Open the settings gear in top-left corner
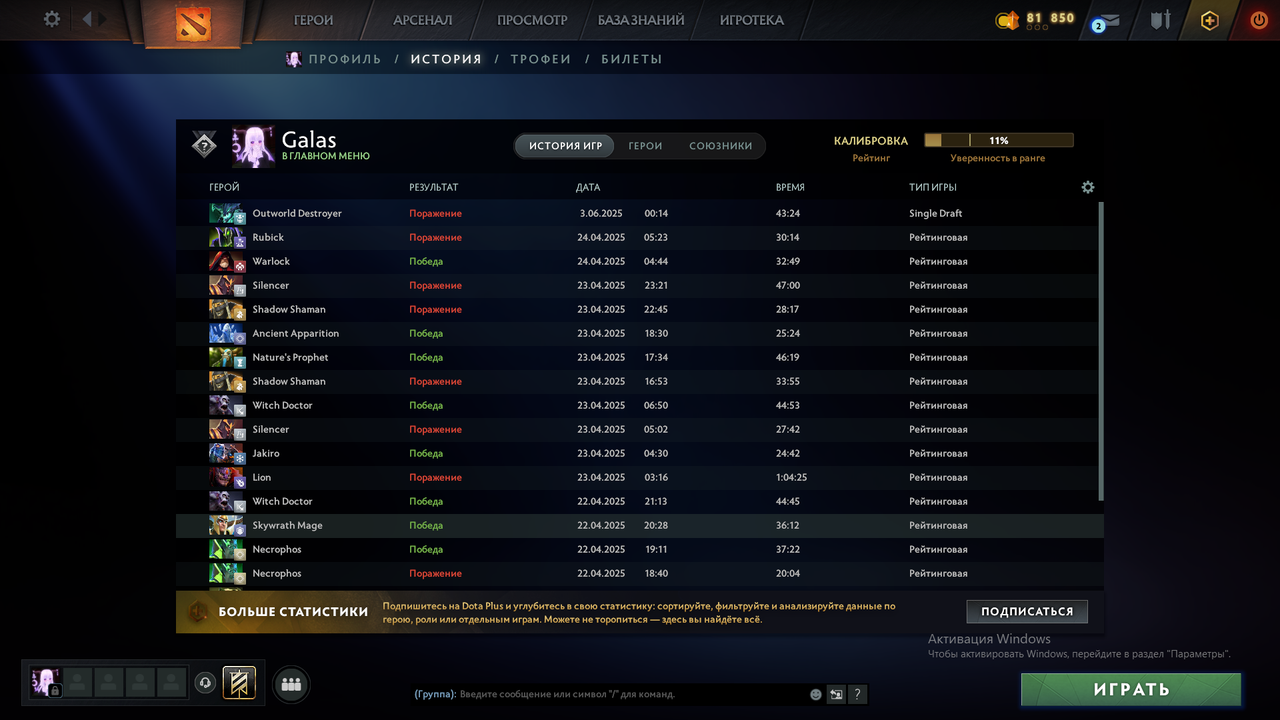Image resolution: width=1280 pixels, height=720 pixels. point(52,19)
